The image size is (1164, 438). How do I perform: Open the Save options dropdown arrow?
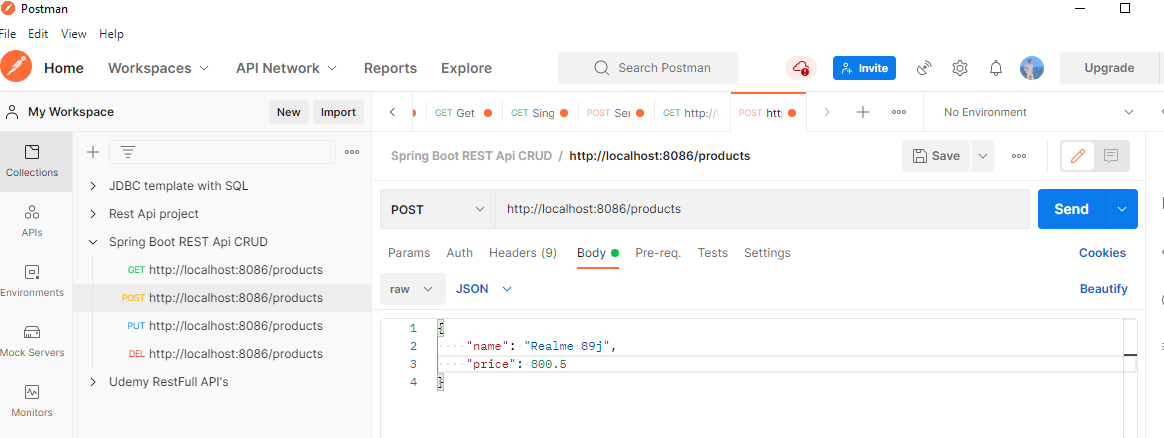(x=983, y=156)
